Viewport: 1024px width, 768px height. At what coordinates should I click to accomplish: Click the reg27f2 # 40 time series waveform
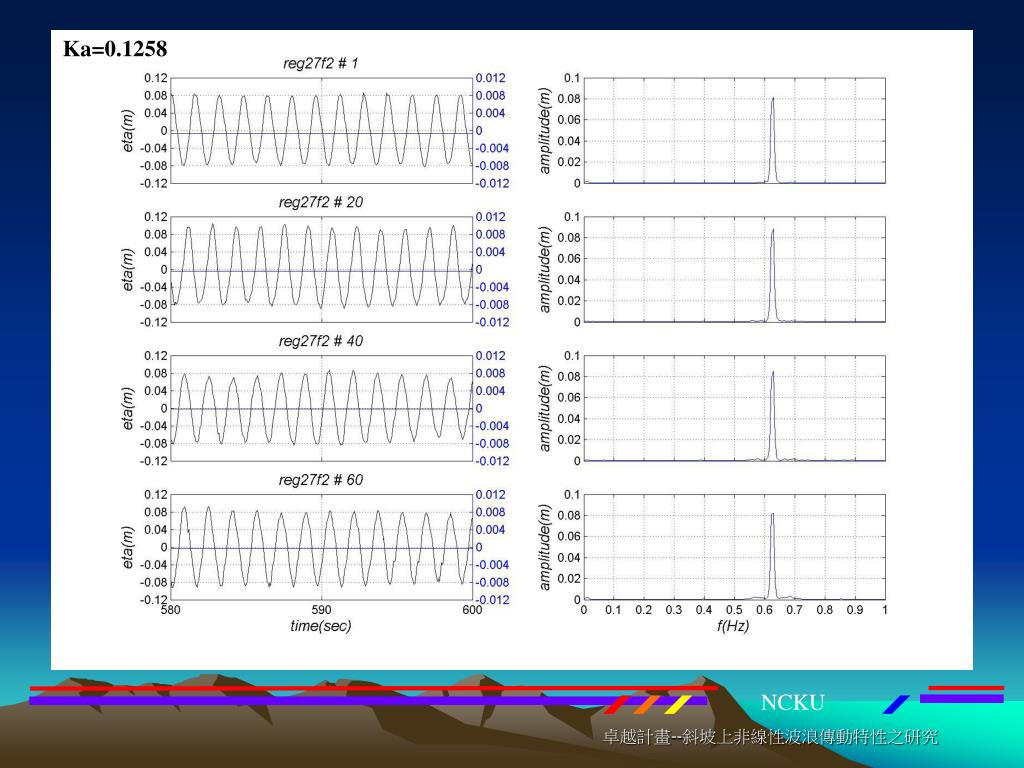[x=321, y=408]
